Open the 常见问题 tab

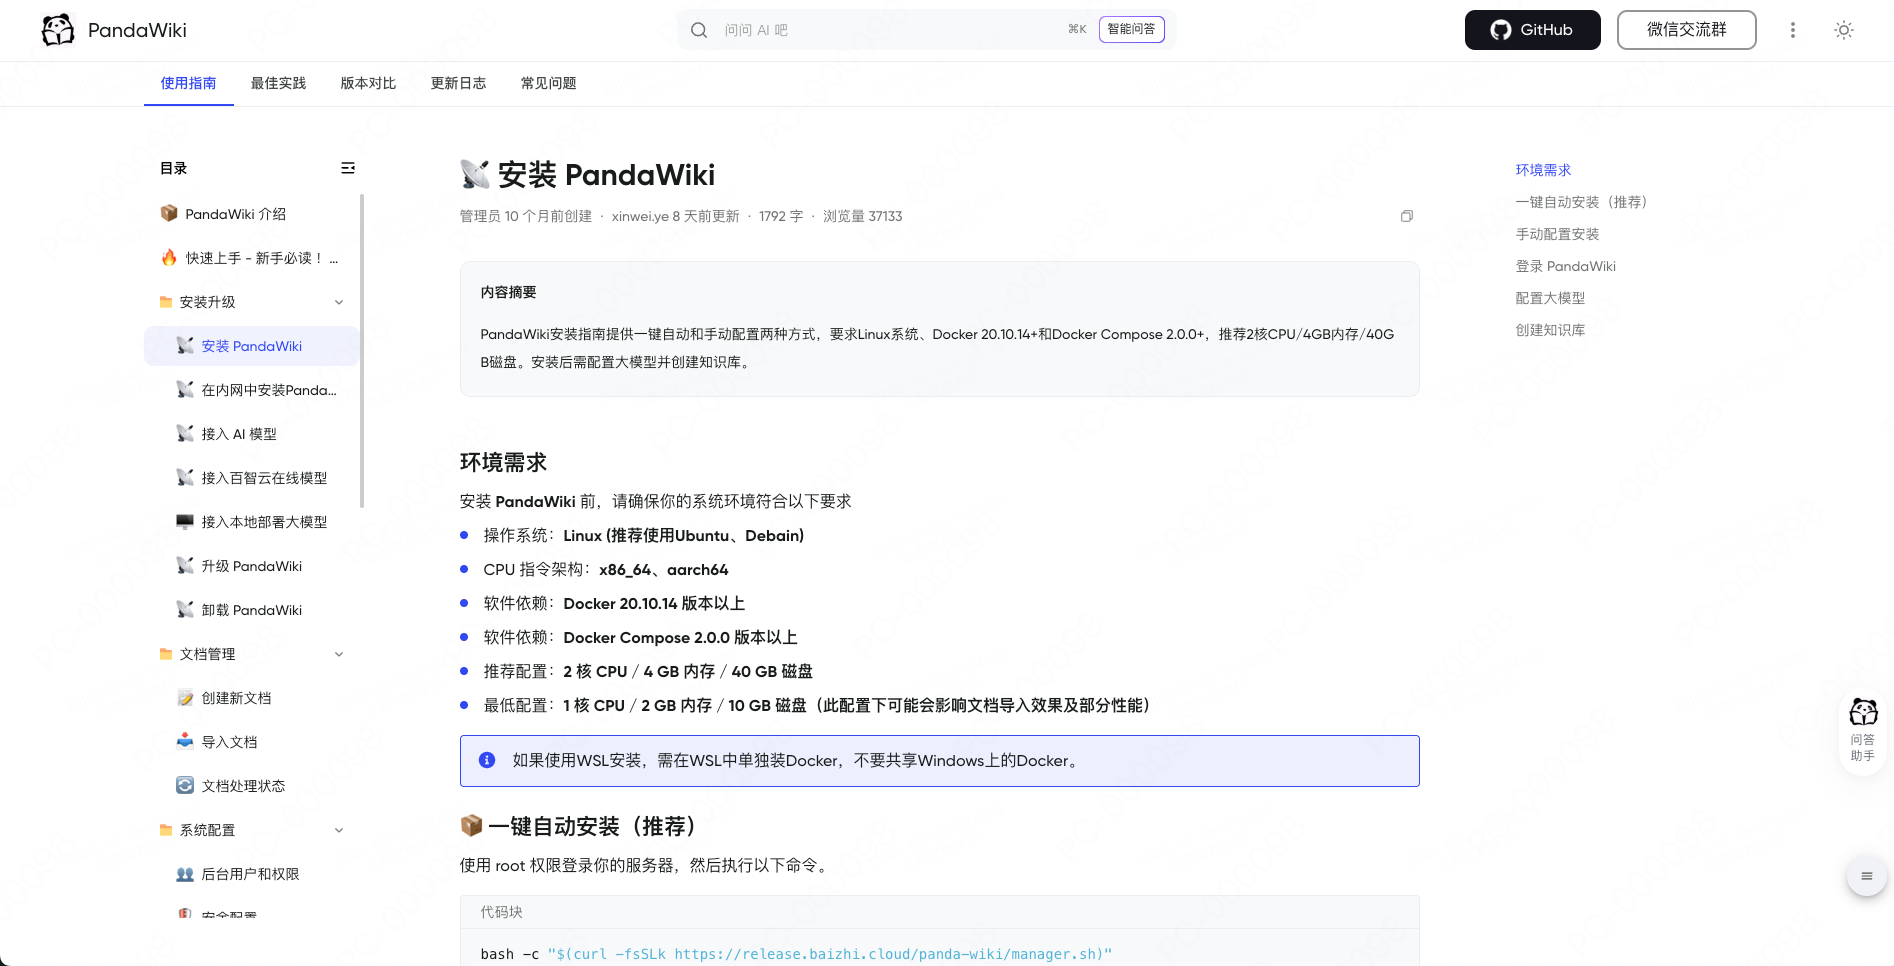point(549,83)
